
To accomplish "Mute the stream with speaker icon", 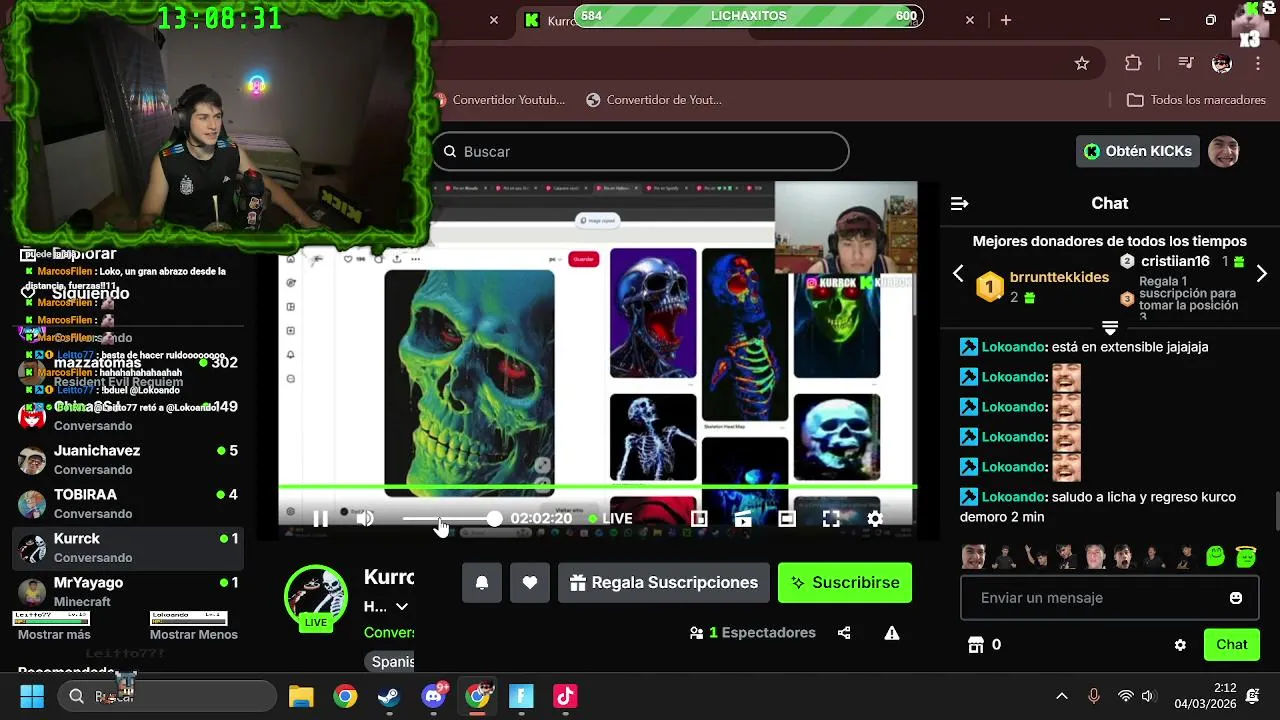I will coord(365,518).
